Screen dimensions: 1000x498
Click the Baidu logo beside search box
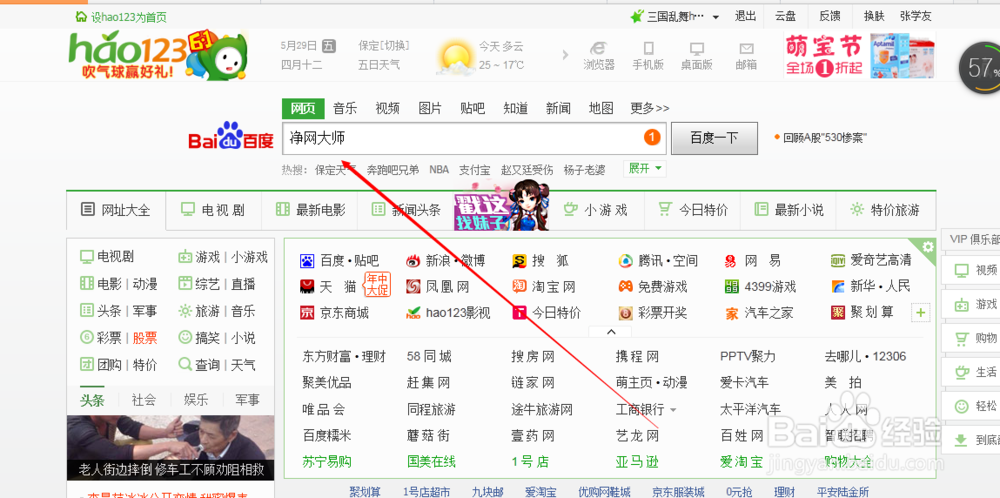[231, 137]
